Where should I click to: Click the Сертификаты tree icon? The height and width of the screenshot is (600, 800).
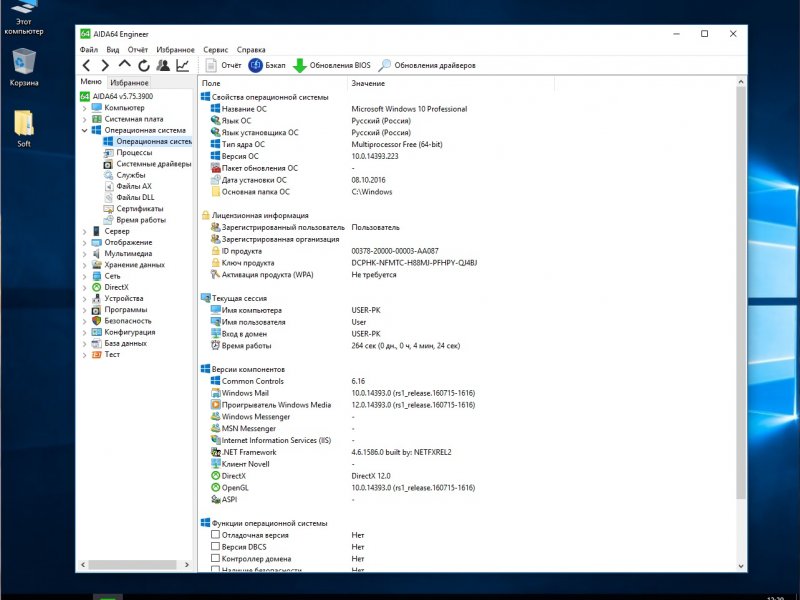[x=108, y=209]
